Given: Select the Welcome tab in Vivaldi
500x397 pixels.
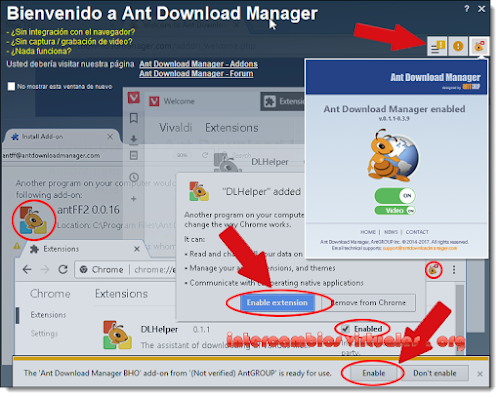Looking at the screenshot, I should coord(172,101).
